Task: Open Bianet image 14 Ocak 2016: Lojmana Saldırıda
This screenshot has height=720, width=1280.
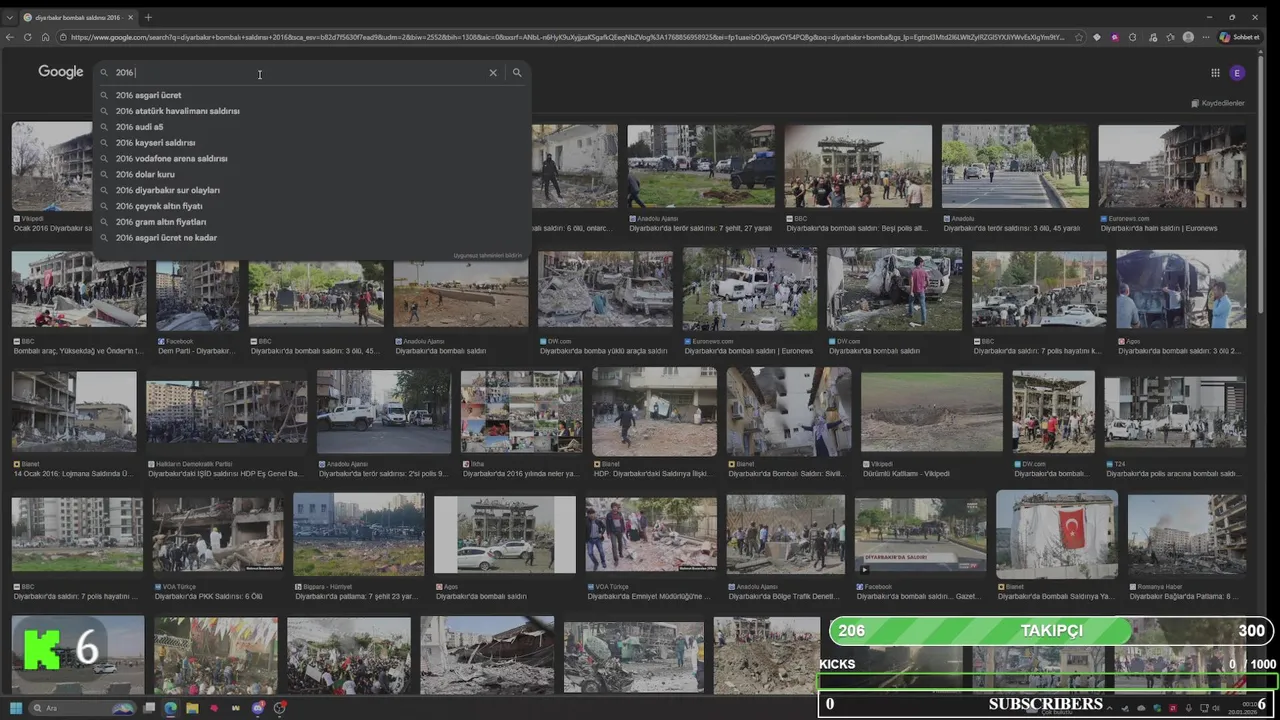Action: pyautogui.click(x=74, y=412)
